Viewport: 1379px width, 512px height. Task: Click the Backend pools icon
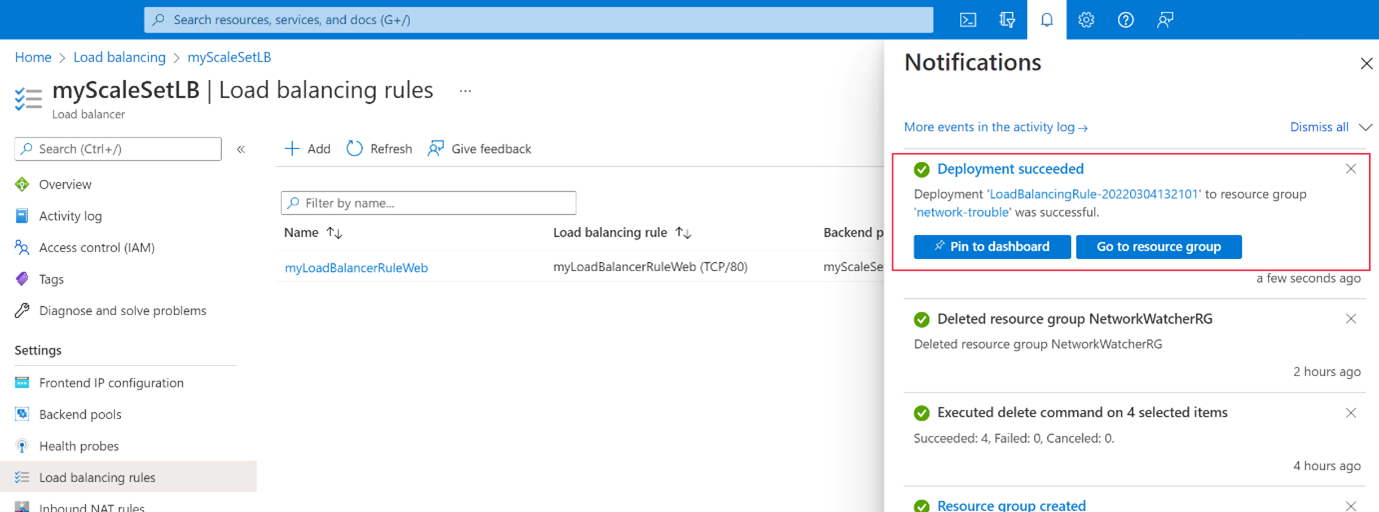click(22, 414)
